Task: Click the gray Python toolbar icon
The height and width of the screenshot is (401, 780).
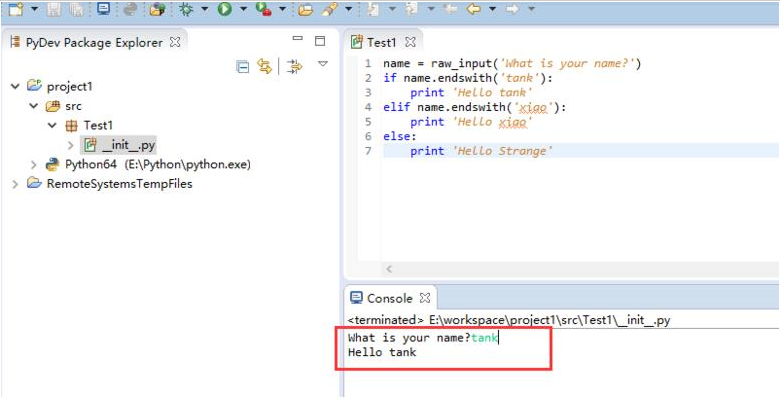Action: click(x=130, y=9)
